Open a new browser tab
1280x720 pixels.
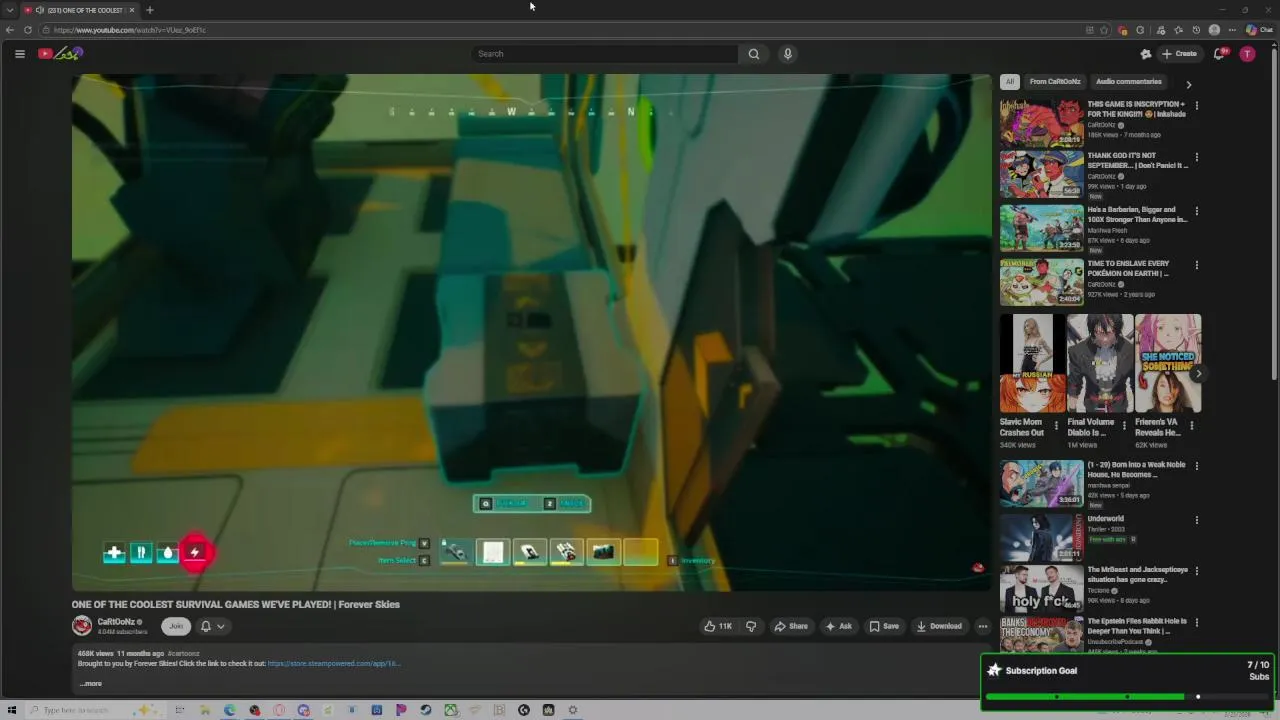click(x=149, y=10)
